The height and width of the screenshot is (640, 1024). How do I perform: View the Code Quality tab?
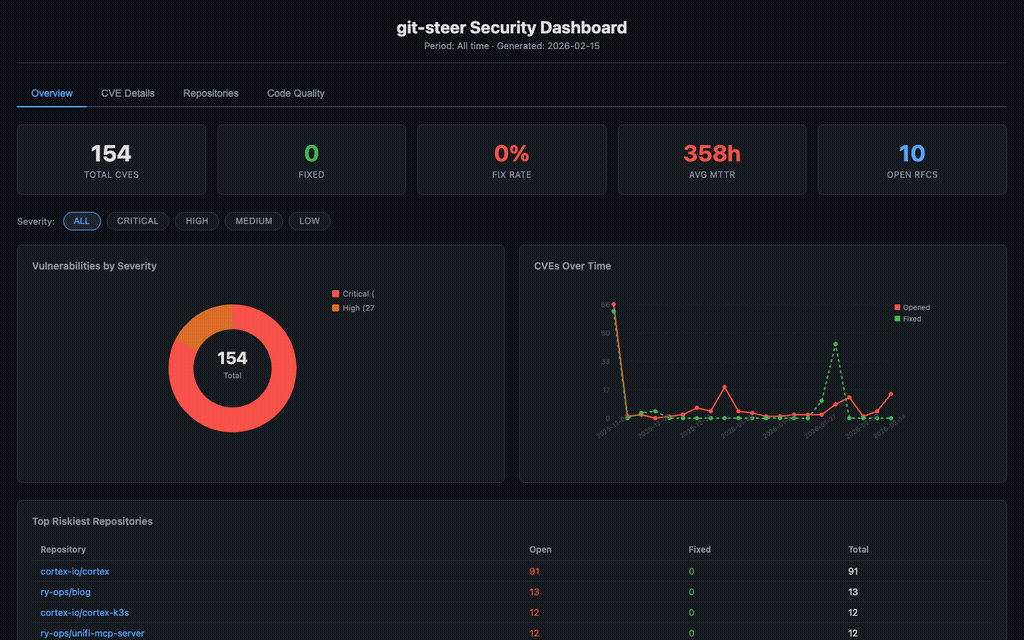[295, 93]
